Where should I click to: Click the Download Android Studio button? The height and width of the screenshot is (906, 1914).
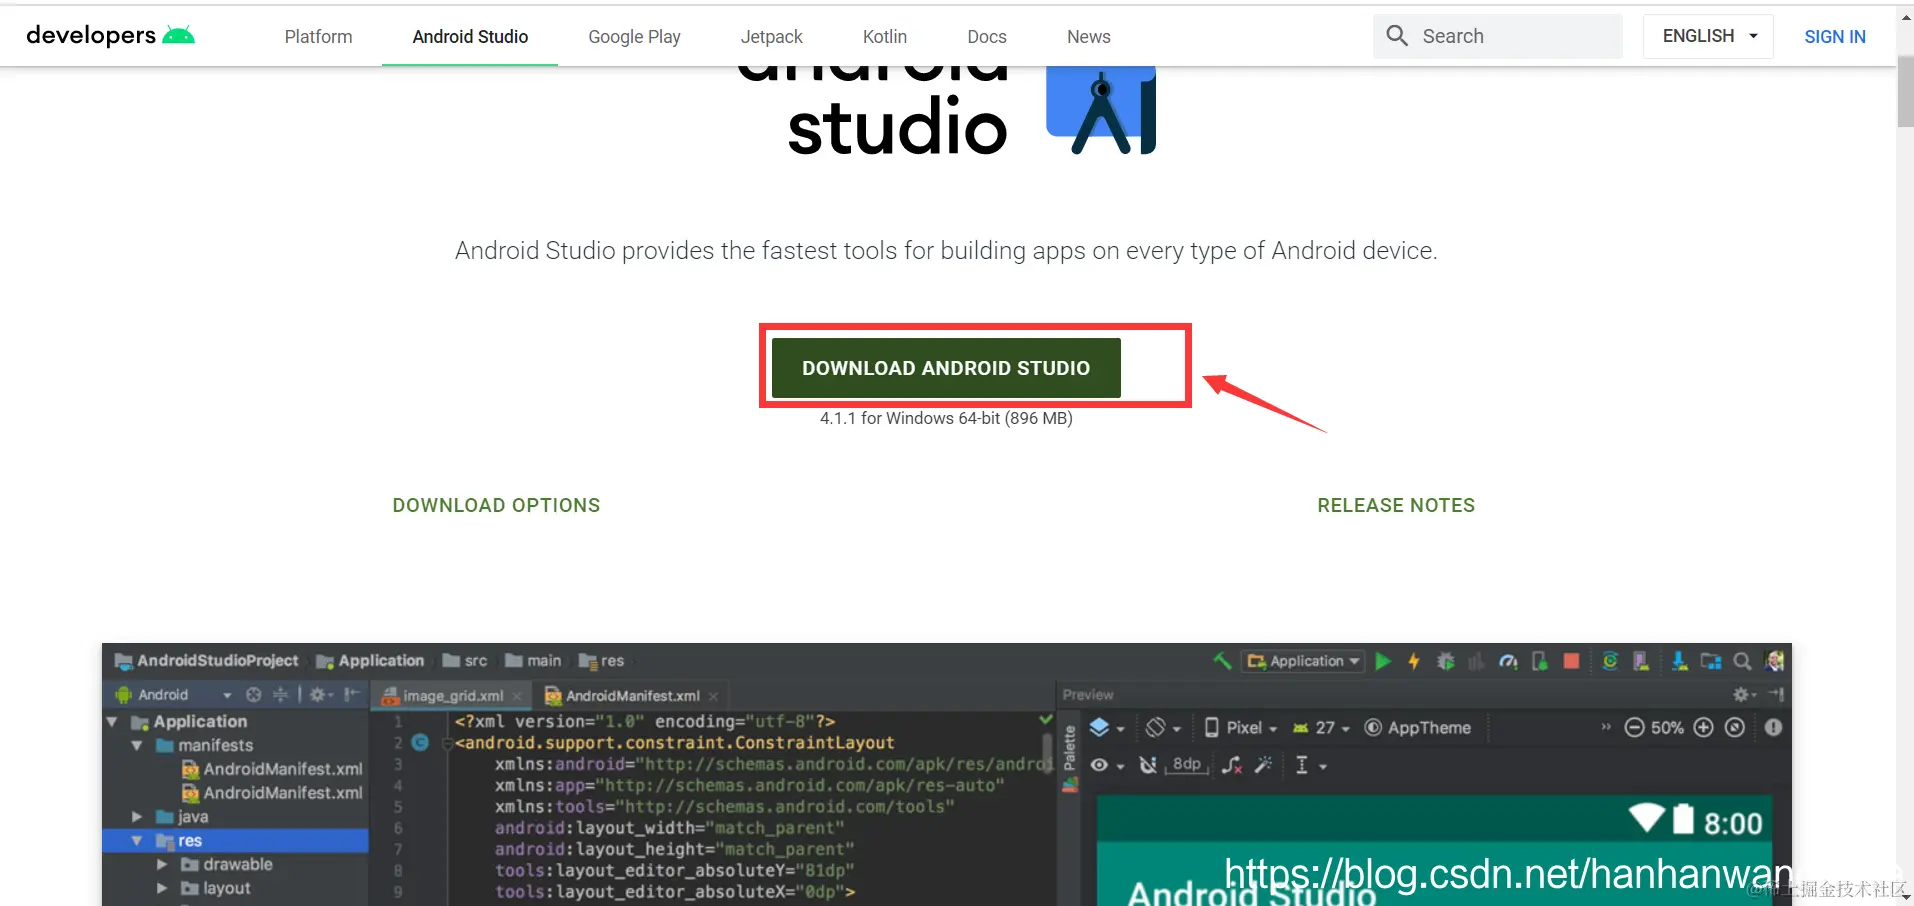click(946, 368)
